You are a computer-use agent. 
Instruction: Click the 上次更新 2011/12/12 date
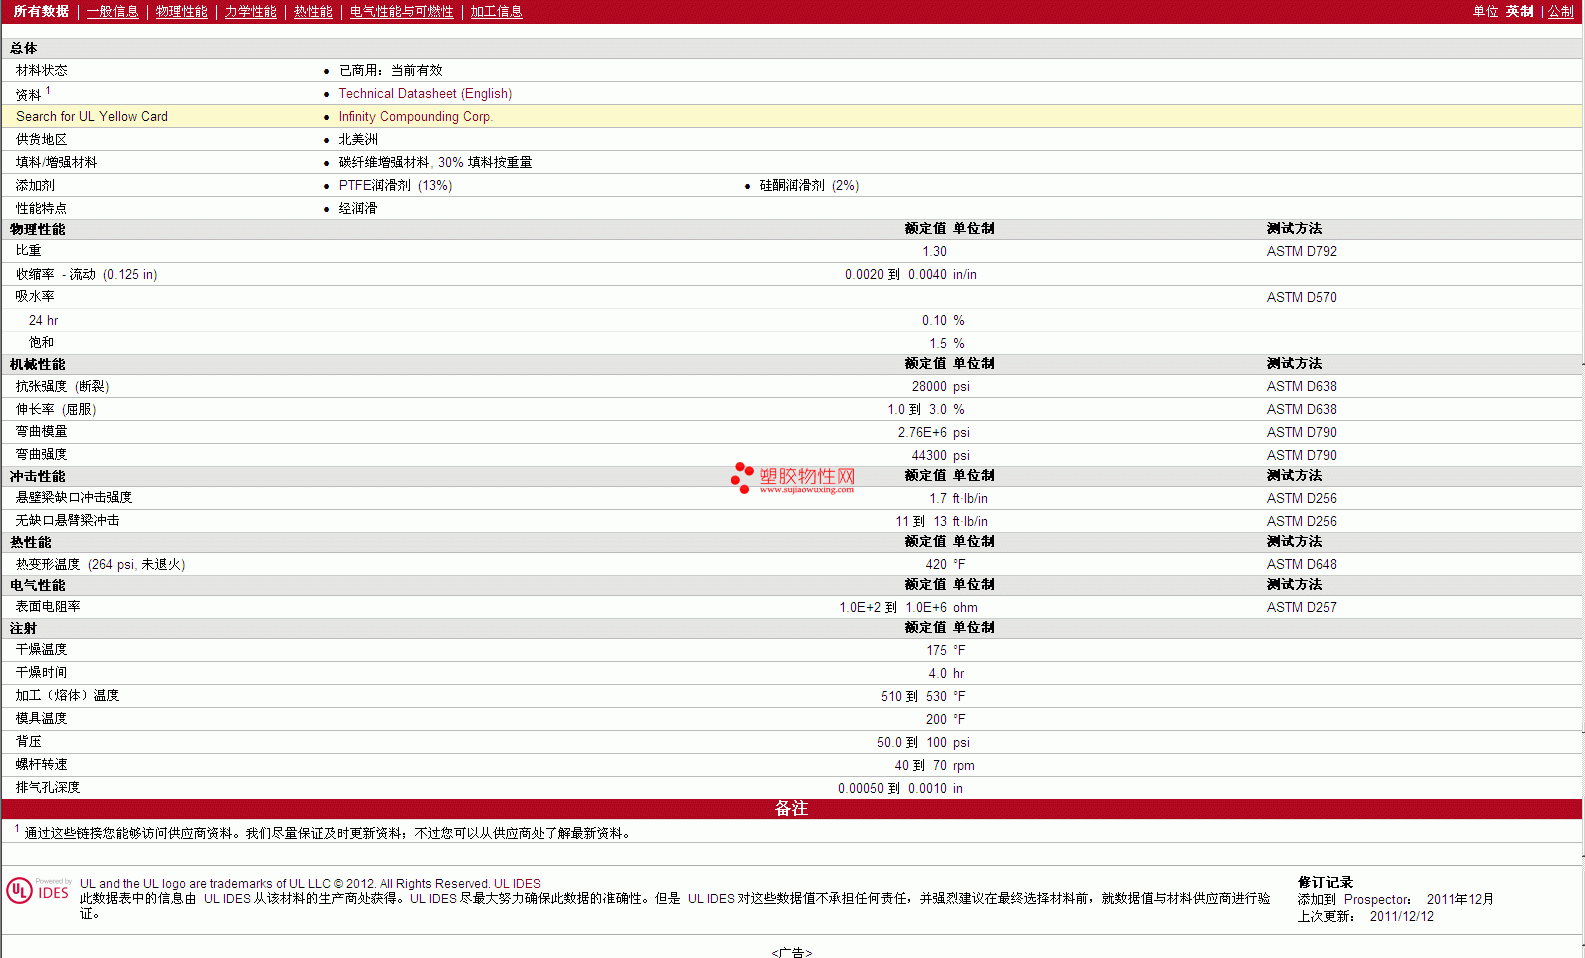tap(1365, 916)
